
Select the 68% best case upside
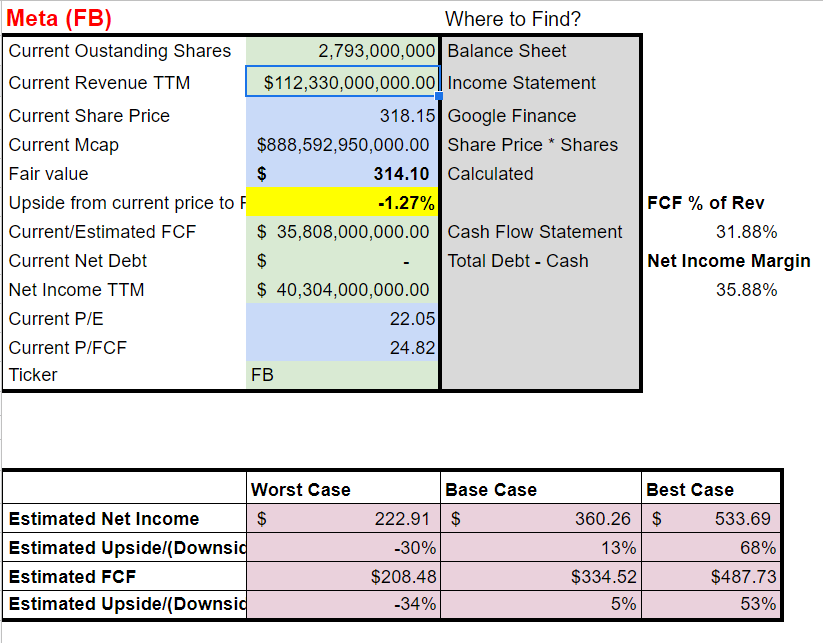(758, 548)
